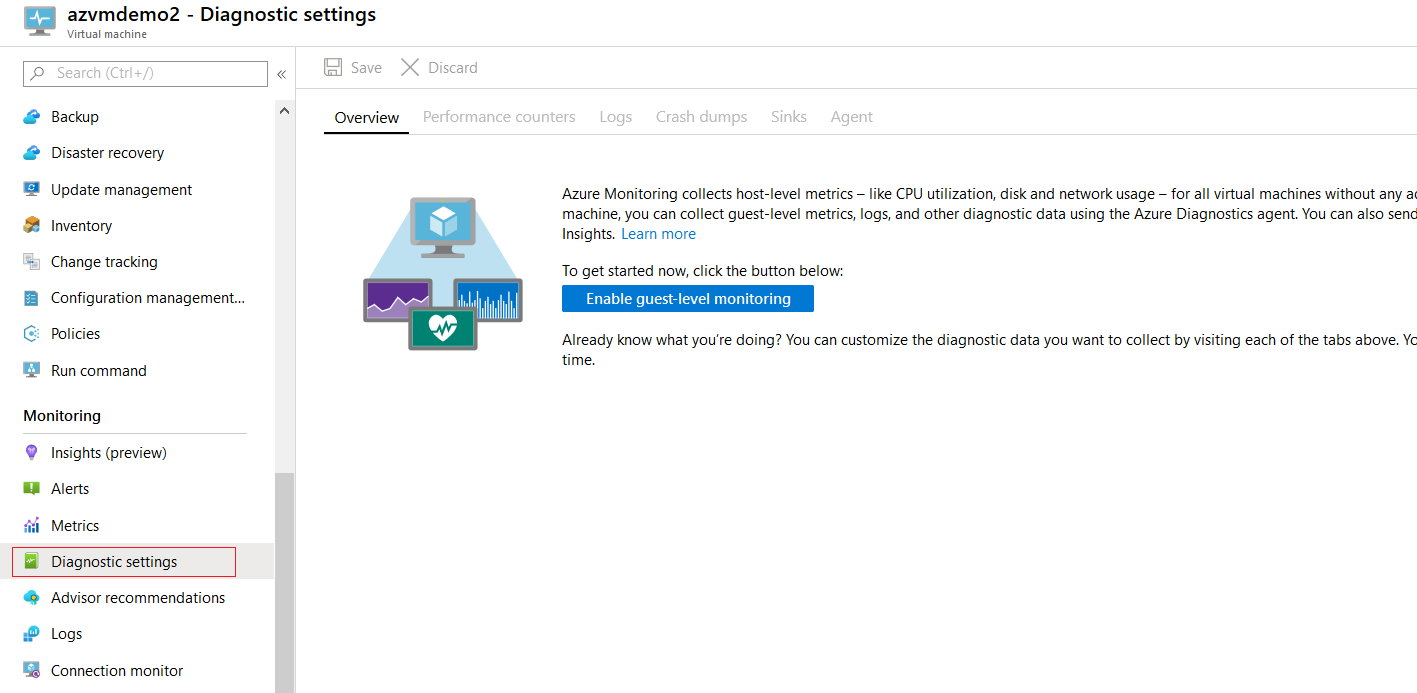The width and height of the screenshot is (1417, 693).
Task: Click the Search (Ctrl+/) input field
Action: click(145, 73)
